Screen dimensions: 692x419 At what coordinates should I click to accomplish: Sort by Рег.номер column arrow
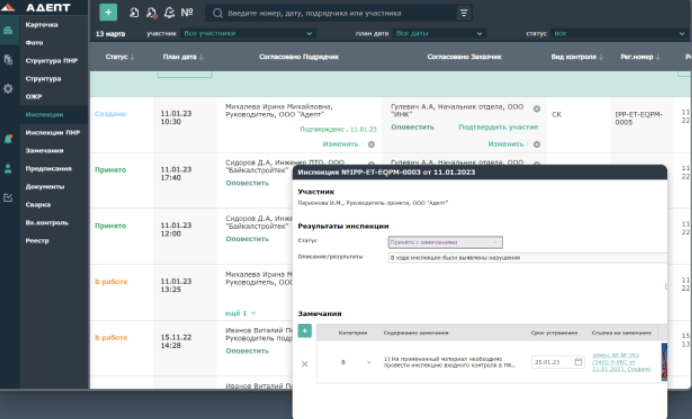pyautogui.click(x=658, y=57)
